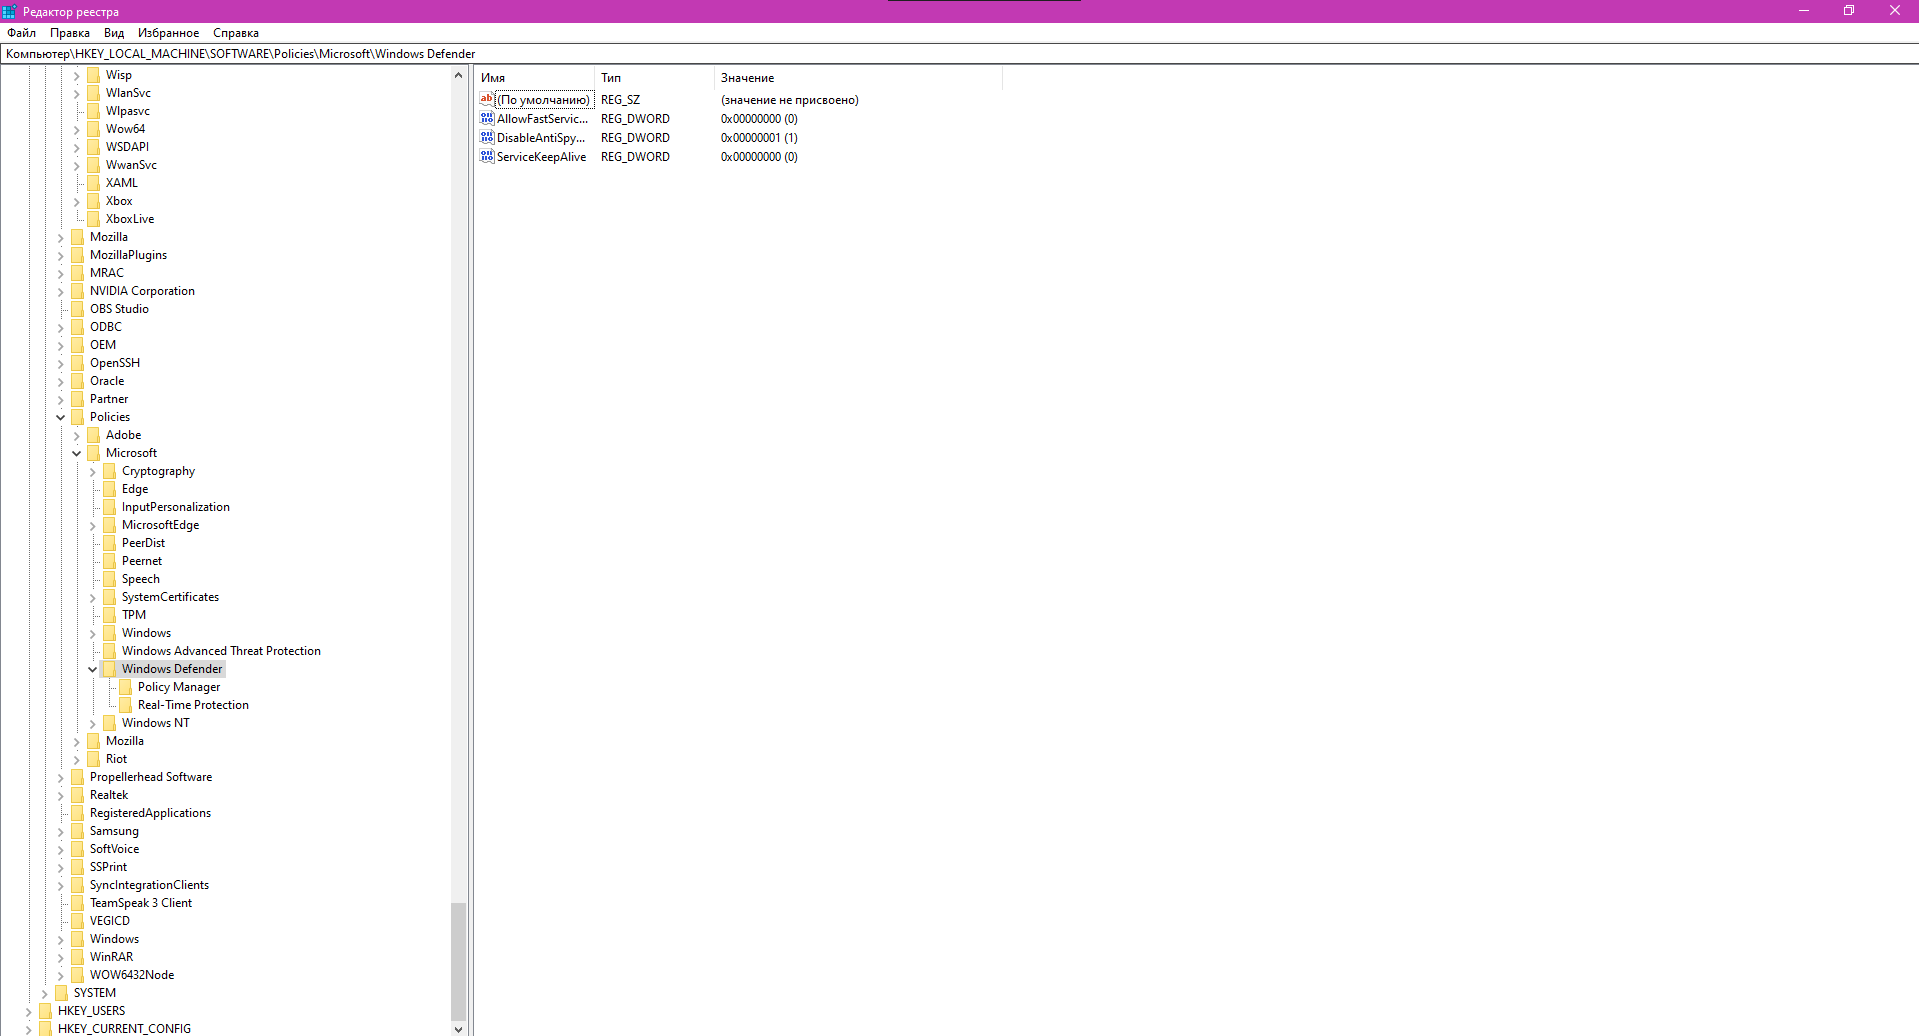Viewport: 1919px width, 1036px height.
Task: Select the default string value icon
Action: 487,100
